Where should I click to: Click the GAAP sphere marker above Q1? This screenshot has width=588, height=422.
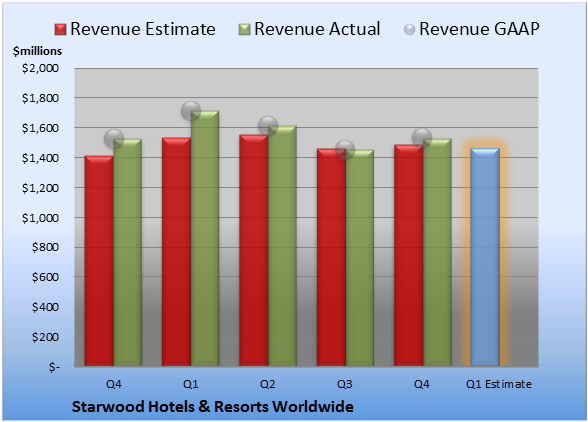[x=191, y=111]
